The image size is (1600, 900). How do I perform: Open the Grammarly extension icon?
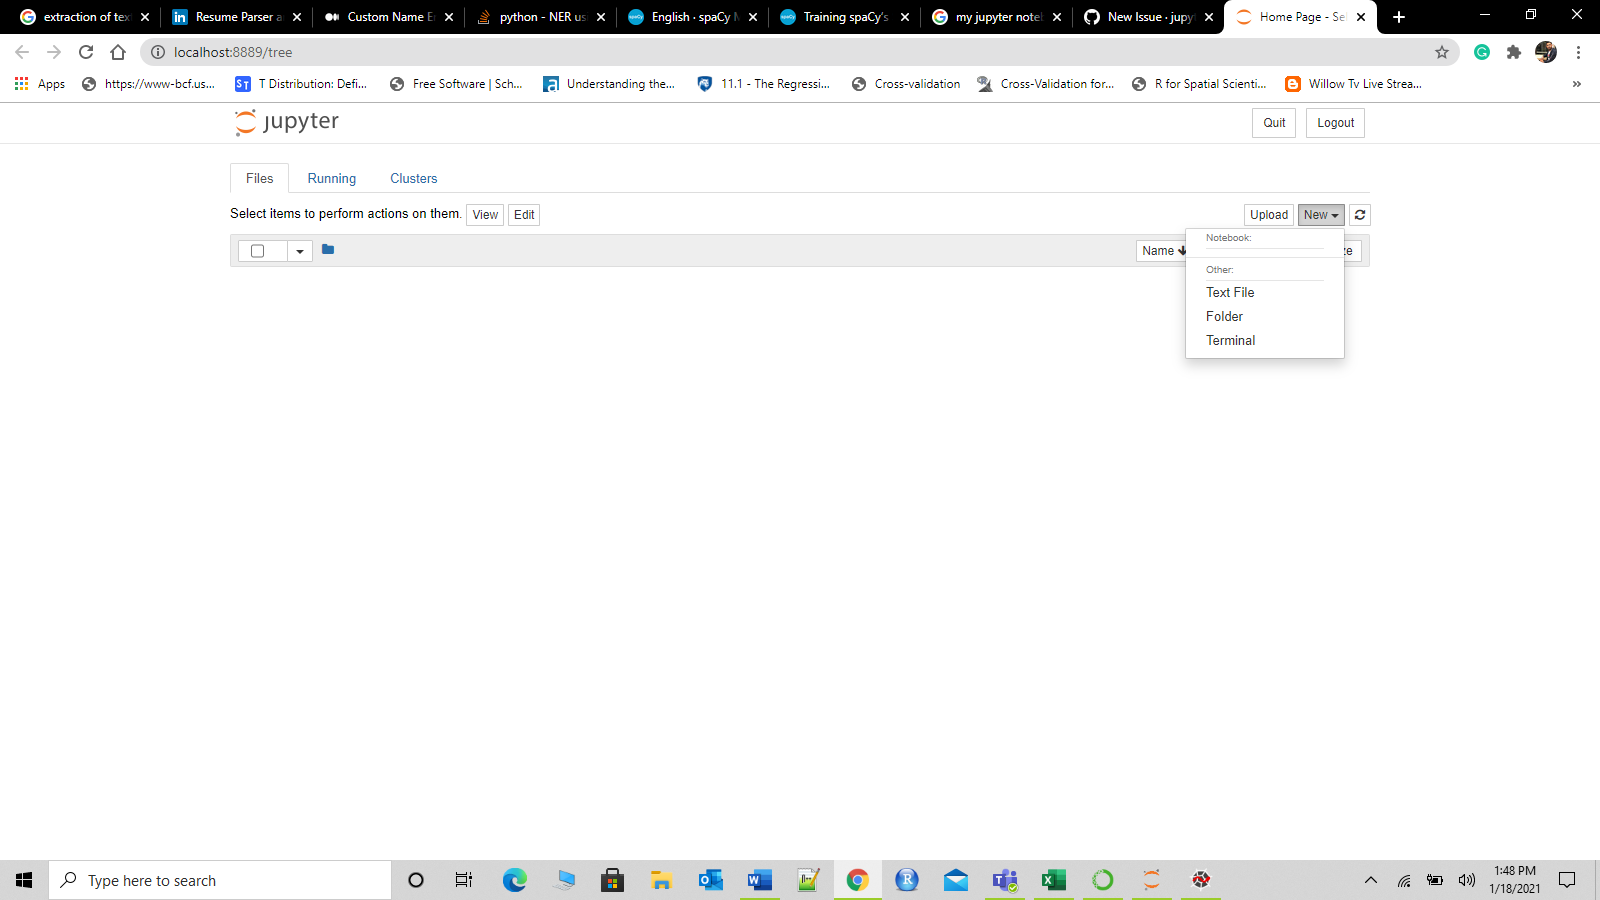point(1482,52)
